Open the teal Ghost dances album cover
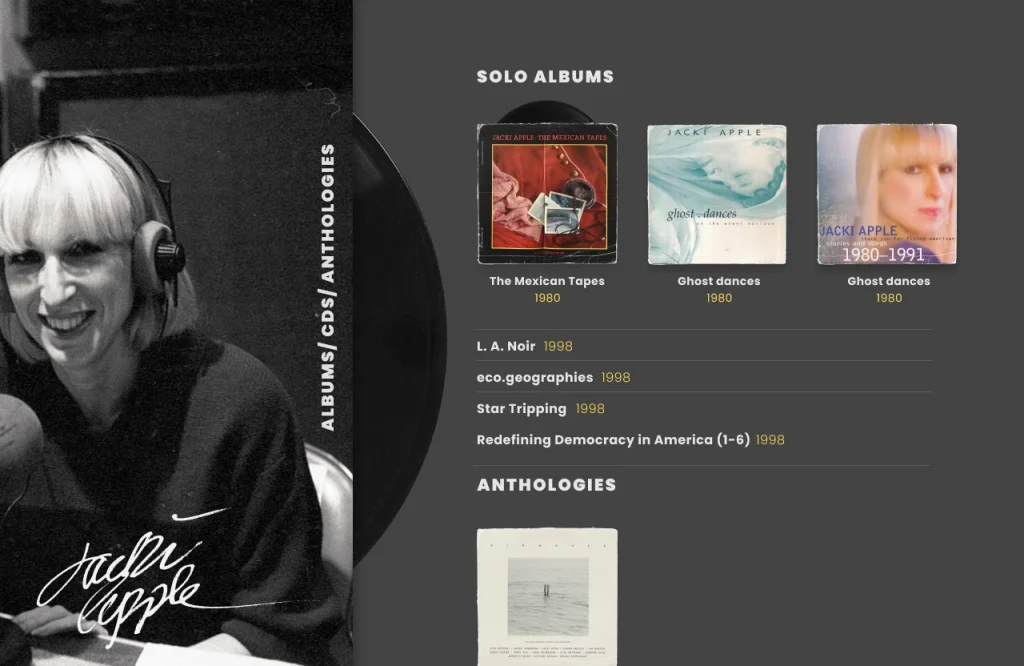This screenshot has width=1024, height=666. [x=717, y=195]
